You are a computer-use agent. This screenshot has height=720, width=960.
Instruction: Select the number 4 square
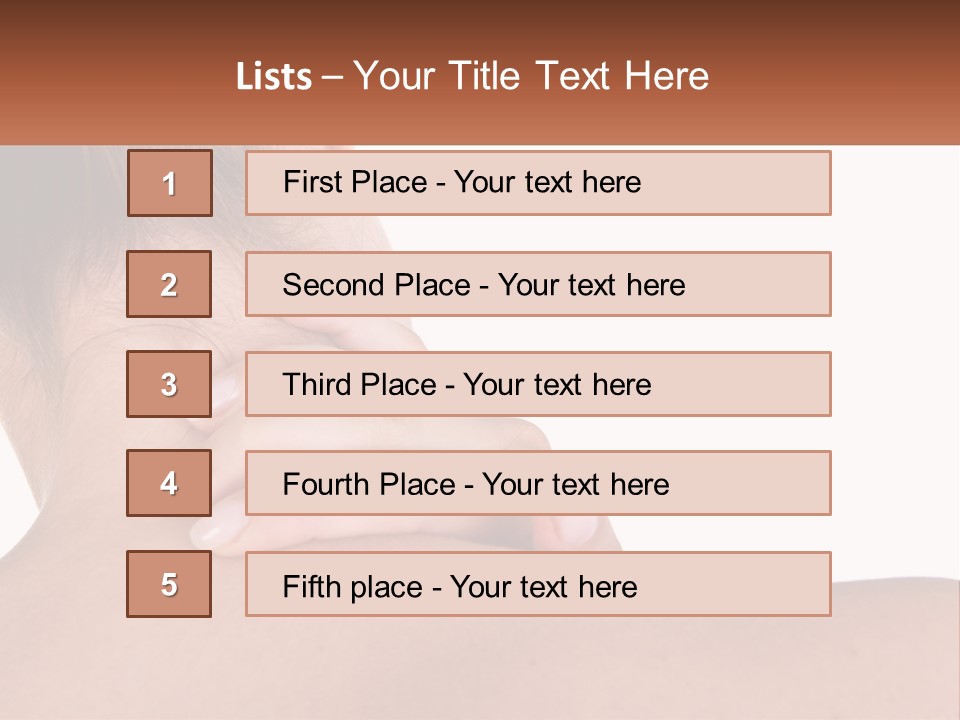click(x=169, y=484)
